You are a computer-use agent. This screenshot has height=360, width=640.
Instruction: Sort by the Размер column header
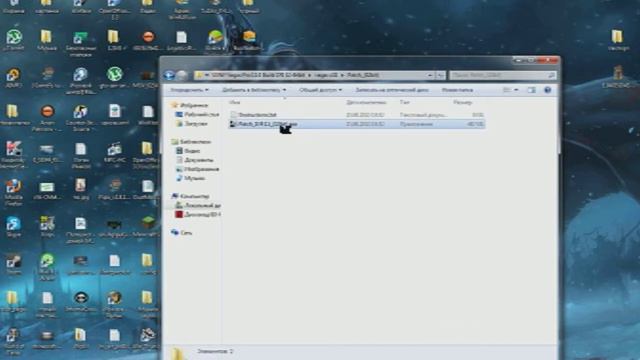click(x=462, y=102)
